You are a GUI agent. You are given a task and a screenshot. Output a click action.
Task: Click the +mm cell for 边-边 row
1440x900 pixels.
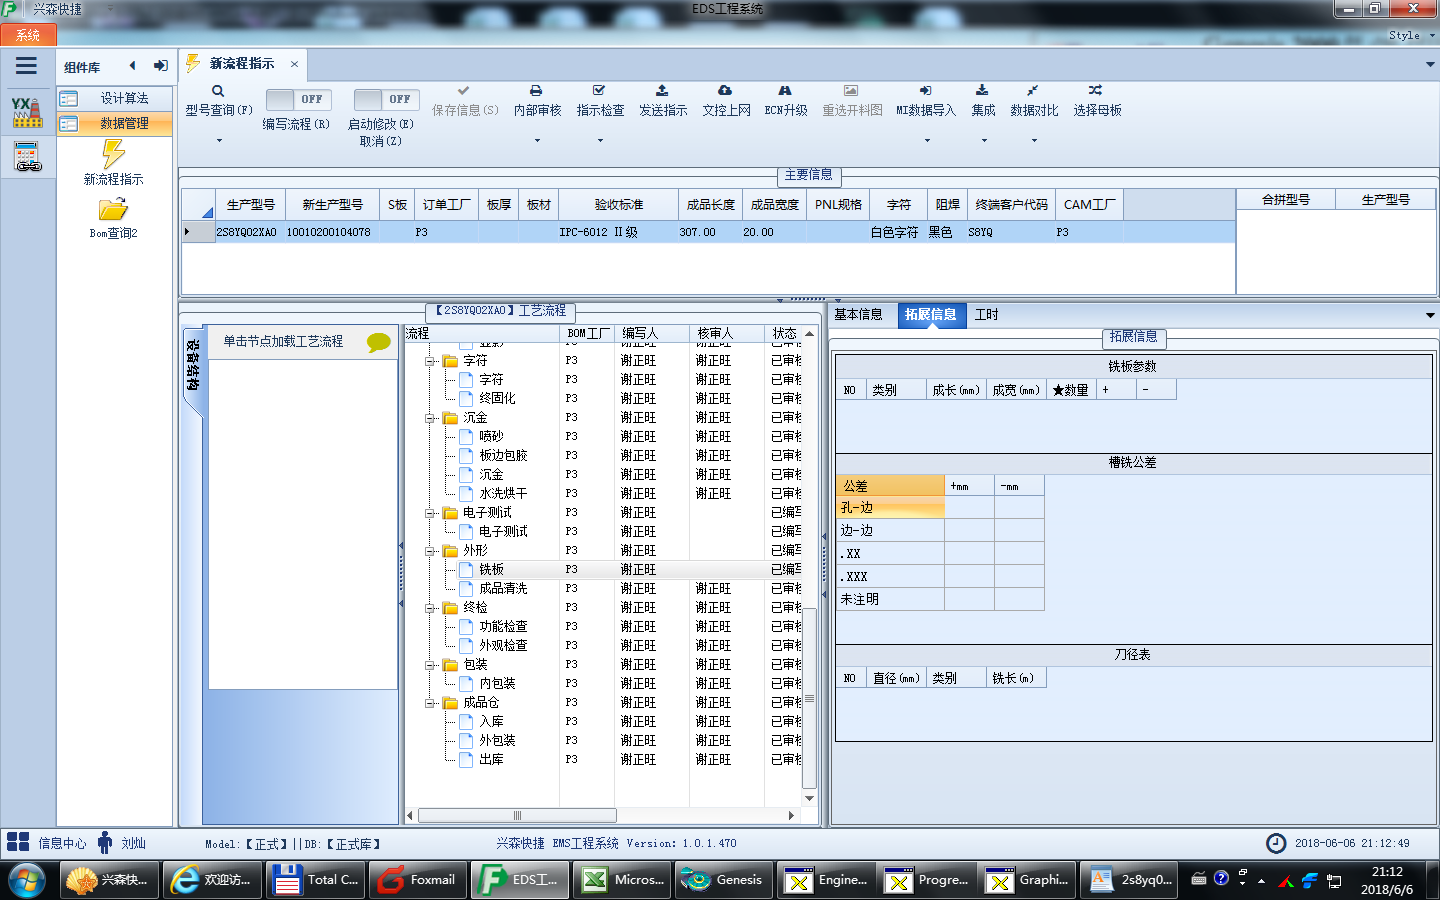coord(969,531)
